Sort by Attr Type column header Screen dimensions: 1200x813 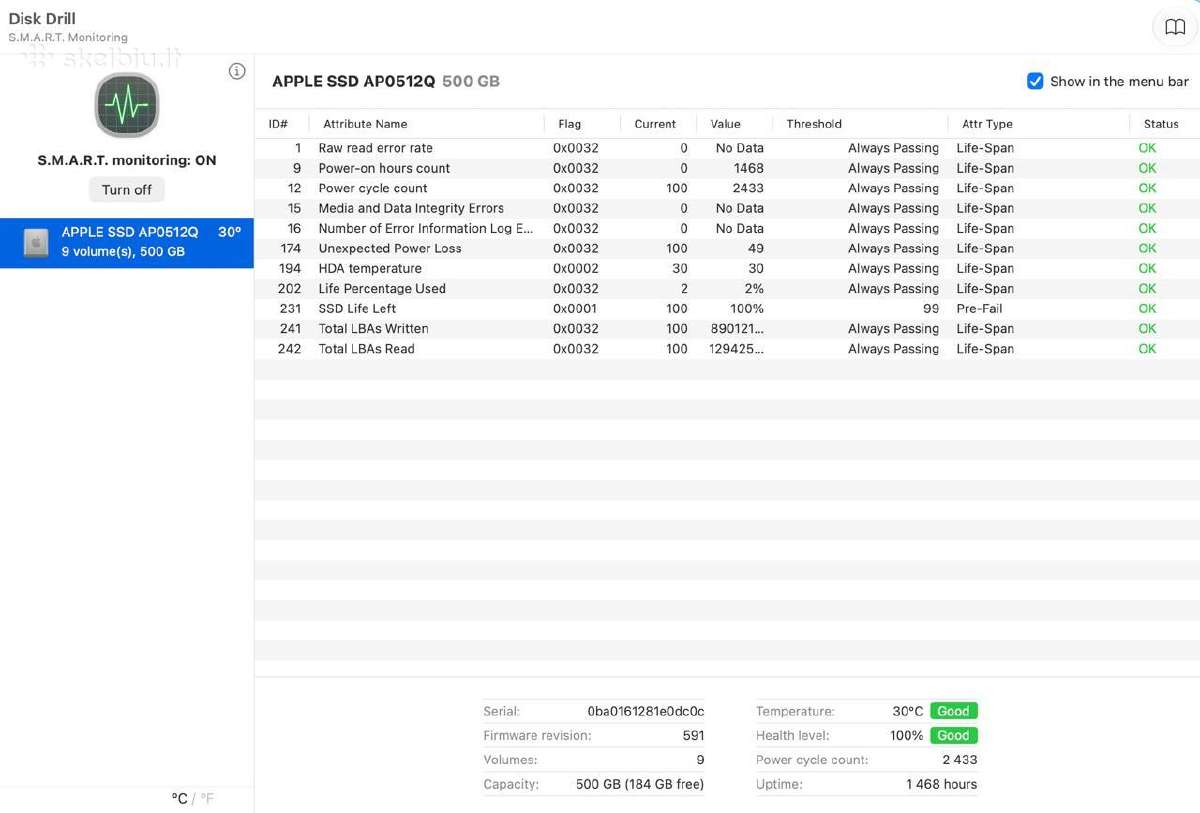(987, 124)
